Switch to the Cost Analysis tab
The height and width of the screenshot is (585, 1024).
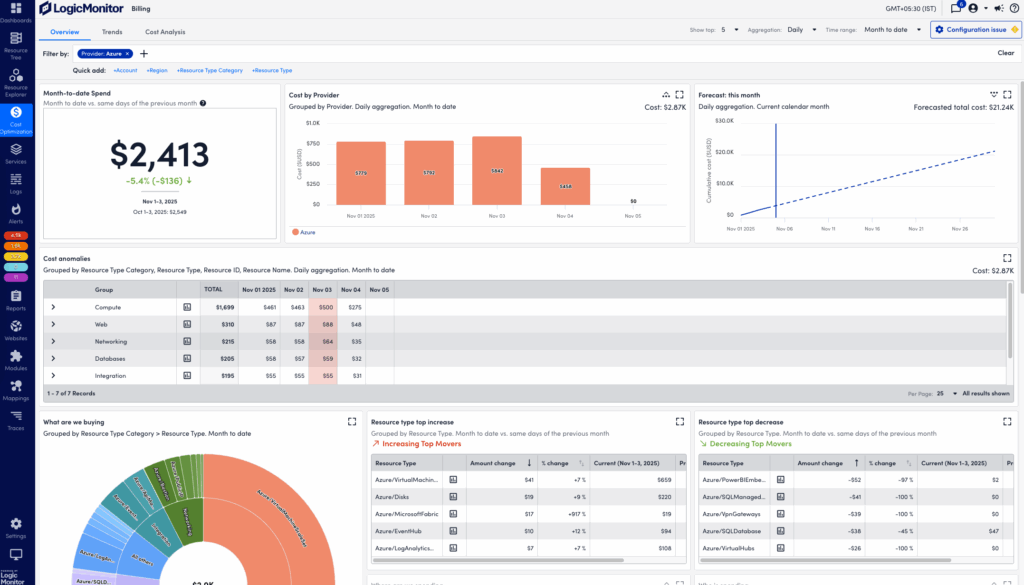[164, 31]
